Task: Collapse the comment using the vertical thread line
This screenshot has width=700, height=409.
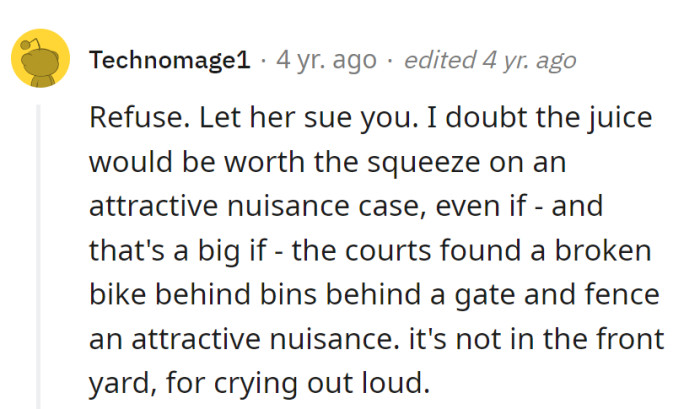Action: tap(40, 250)
